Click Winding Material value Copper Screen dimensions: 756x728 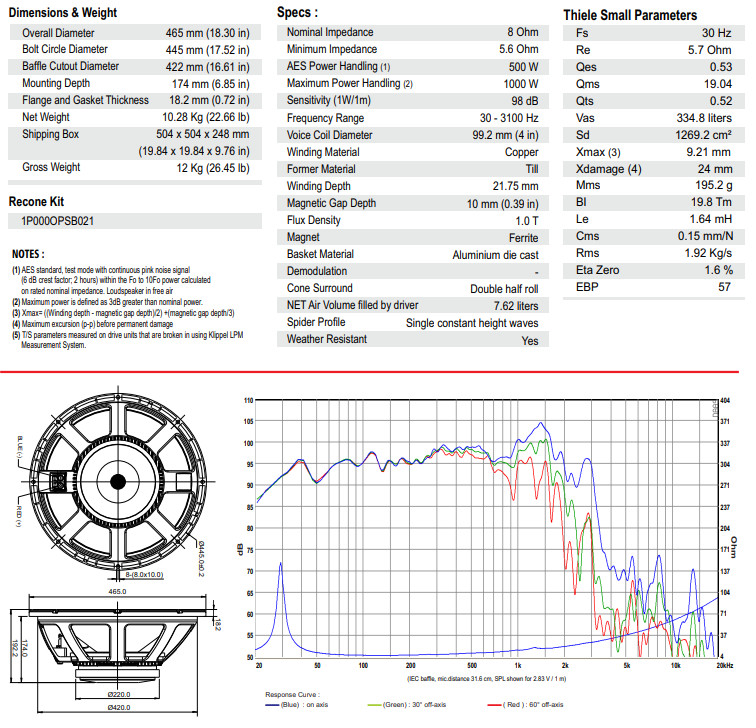pyautogui.click(x=522, y=152)
